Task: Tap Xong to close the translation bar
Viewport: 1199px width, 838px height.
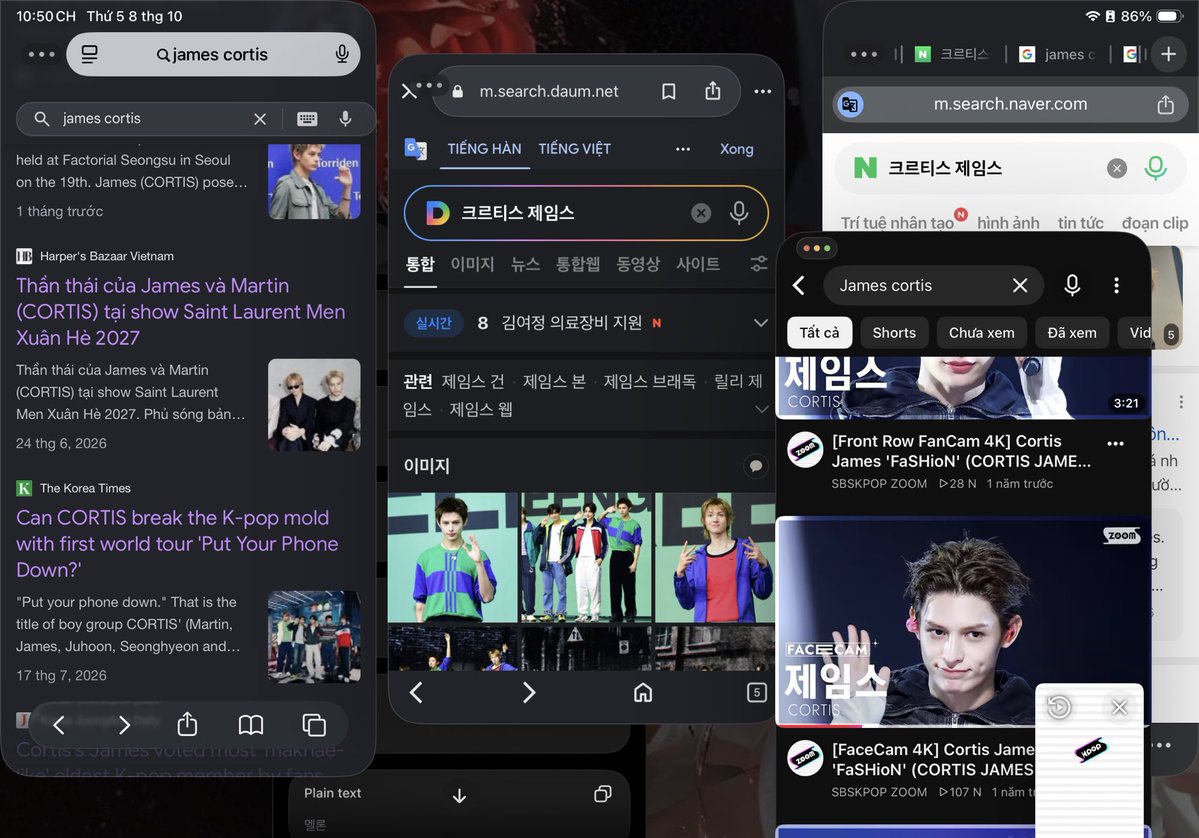Action: pos(736,149)
